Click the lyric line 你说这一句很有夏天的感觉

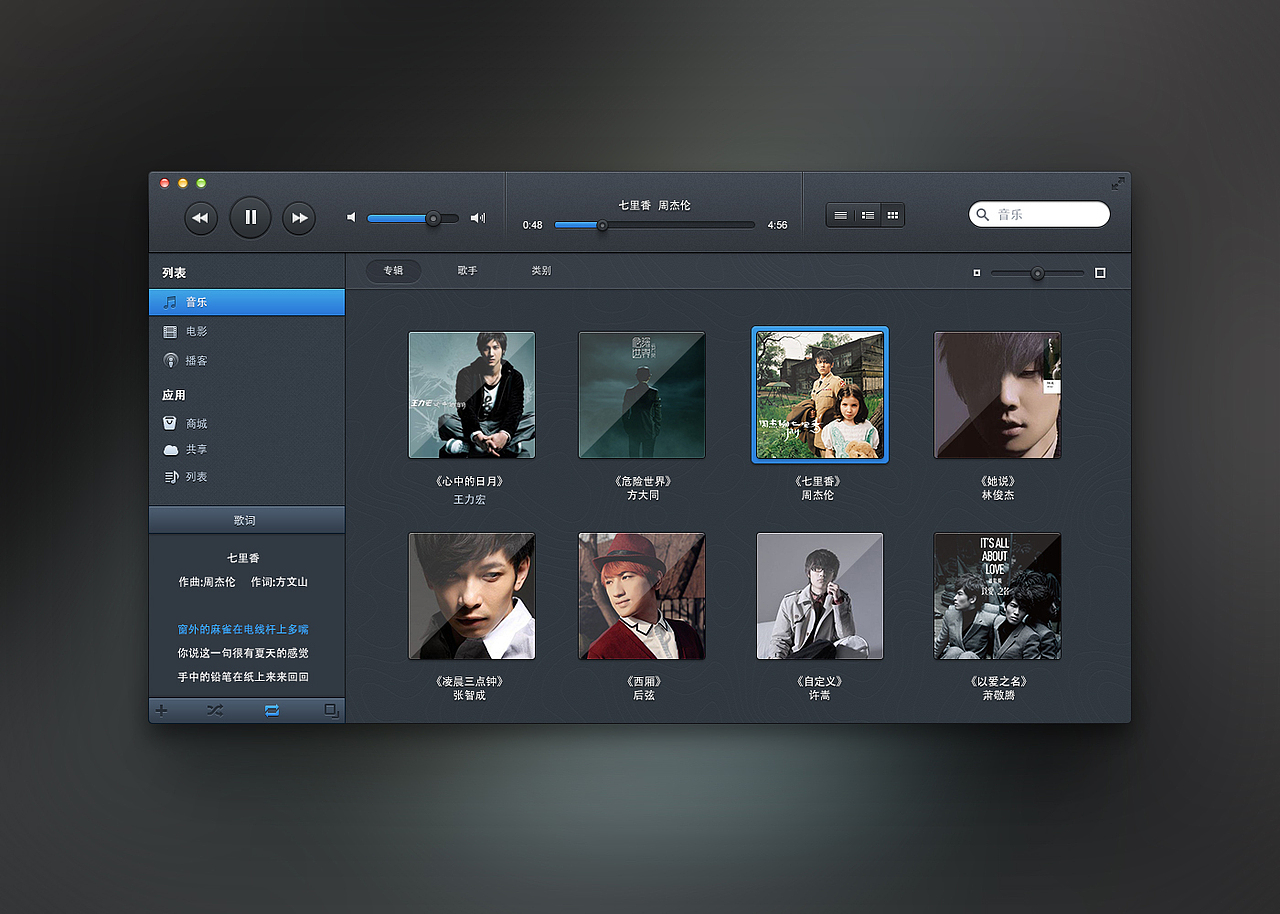click(243, 653)
